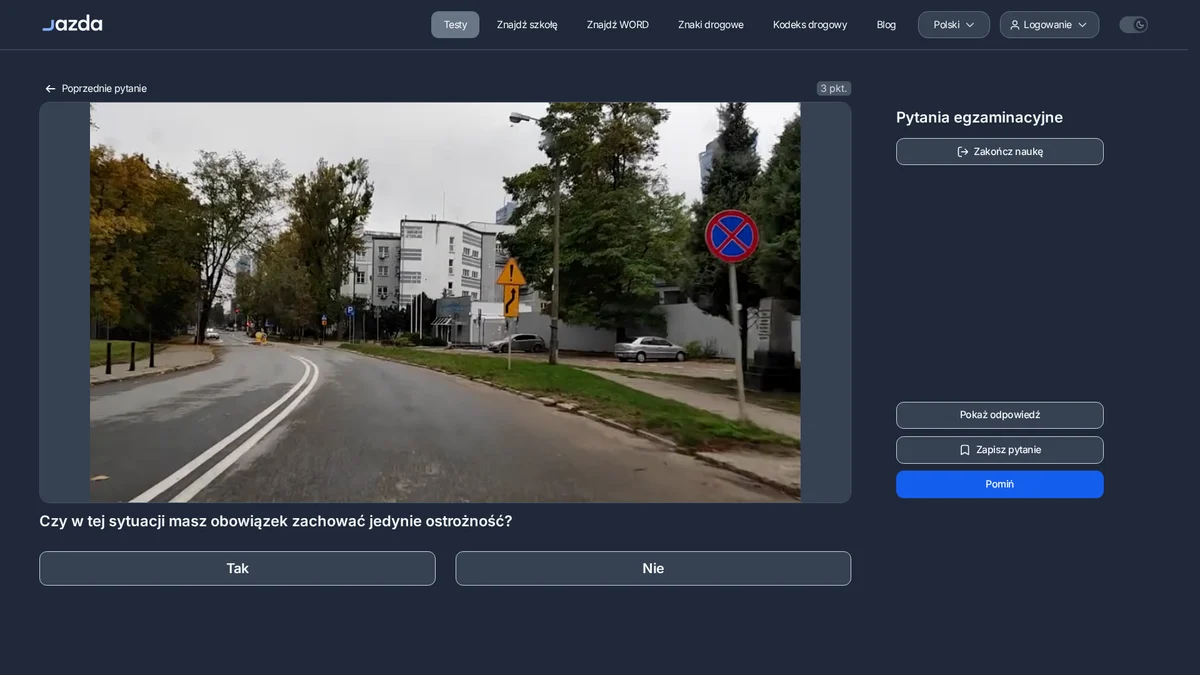The width and height of the screenshot is (1200, 675).
Task: Click the back arrow icon by Poprzednie pytanie
Action: pos(50,89)
